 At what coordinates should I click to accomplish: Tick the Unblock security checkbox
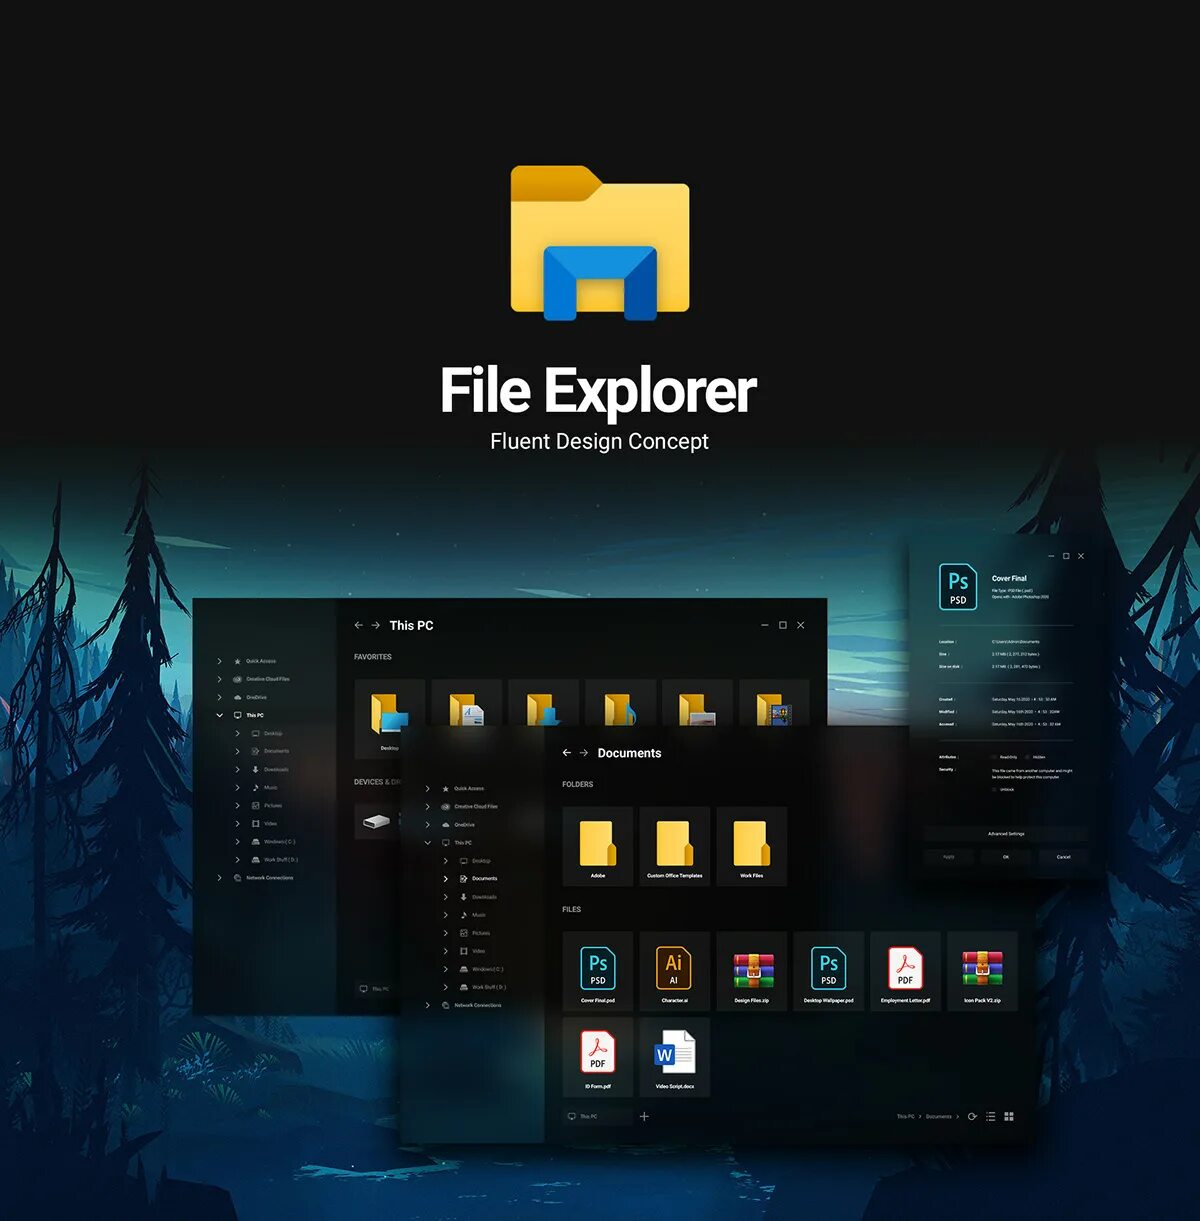click(x=994, y=789)
